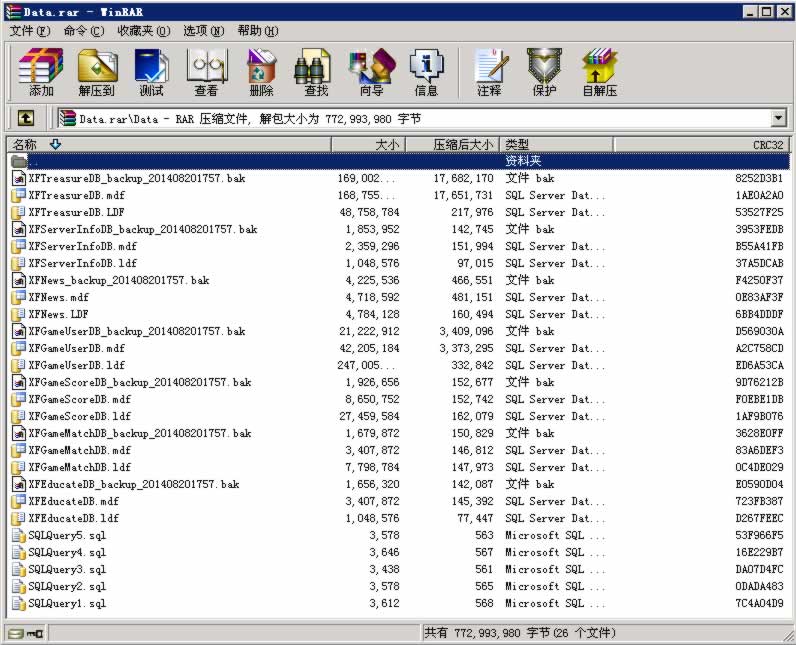The width and height of the screenshot is (796, 645).
Task: Click the Add (添加) toolbar icon
Action: (41, 72)
